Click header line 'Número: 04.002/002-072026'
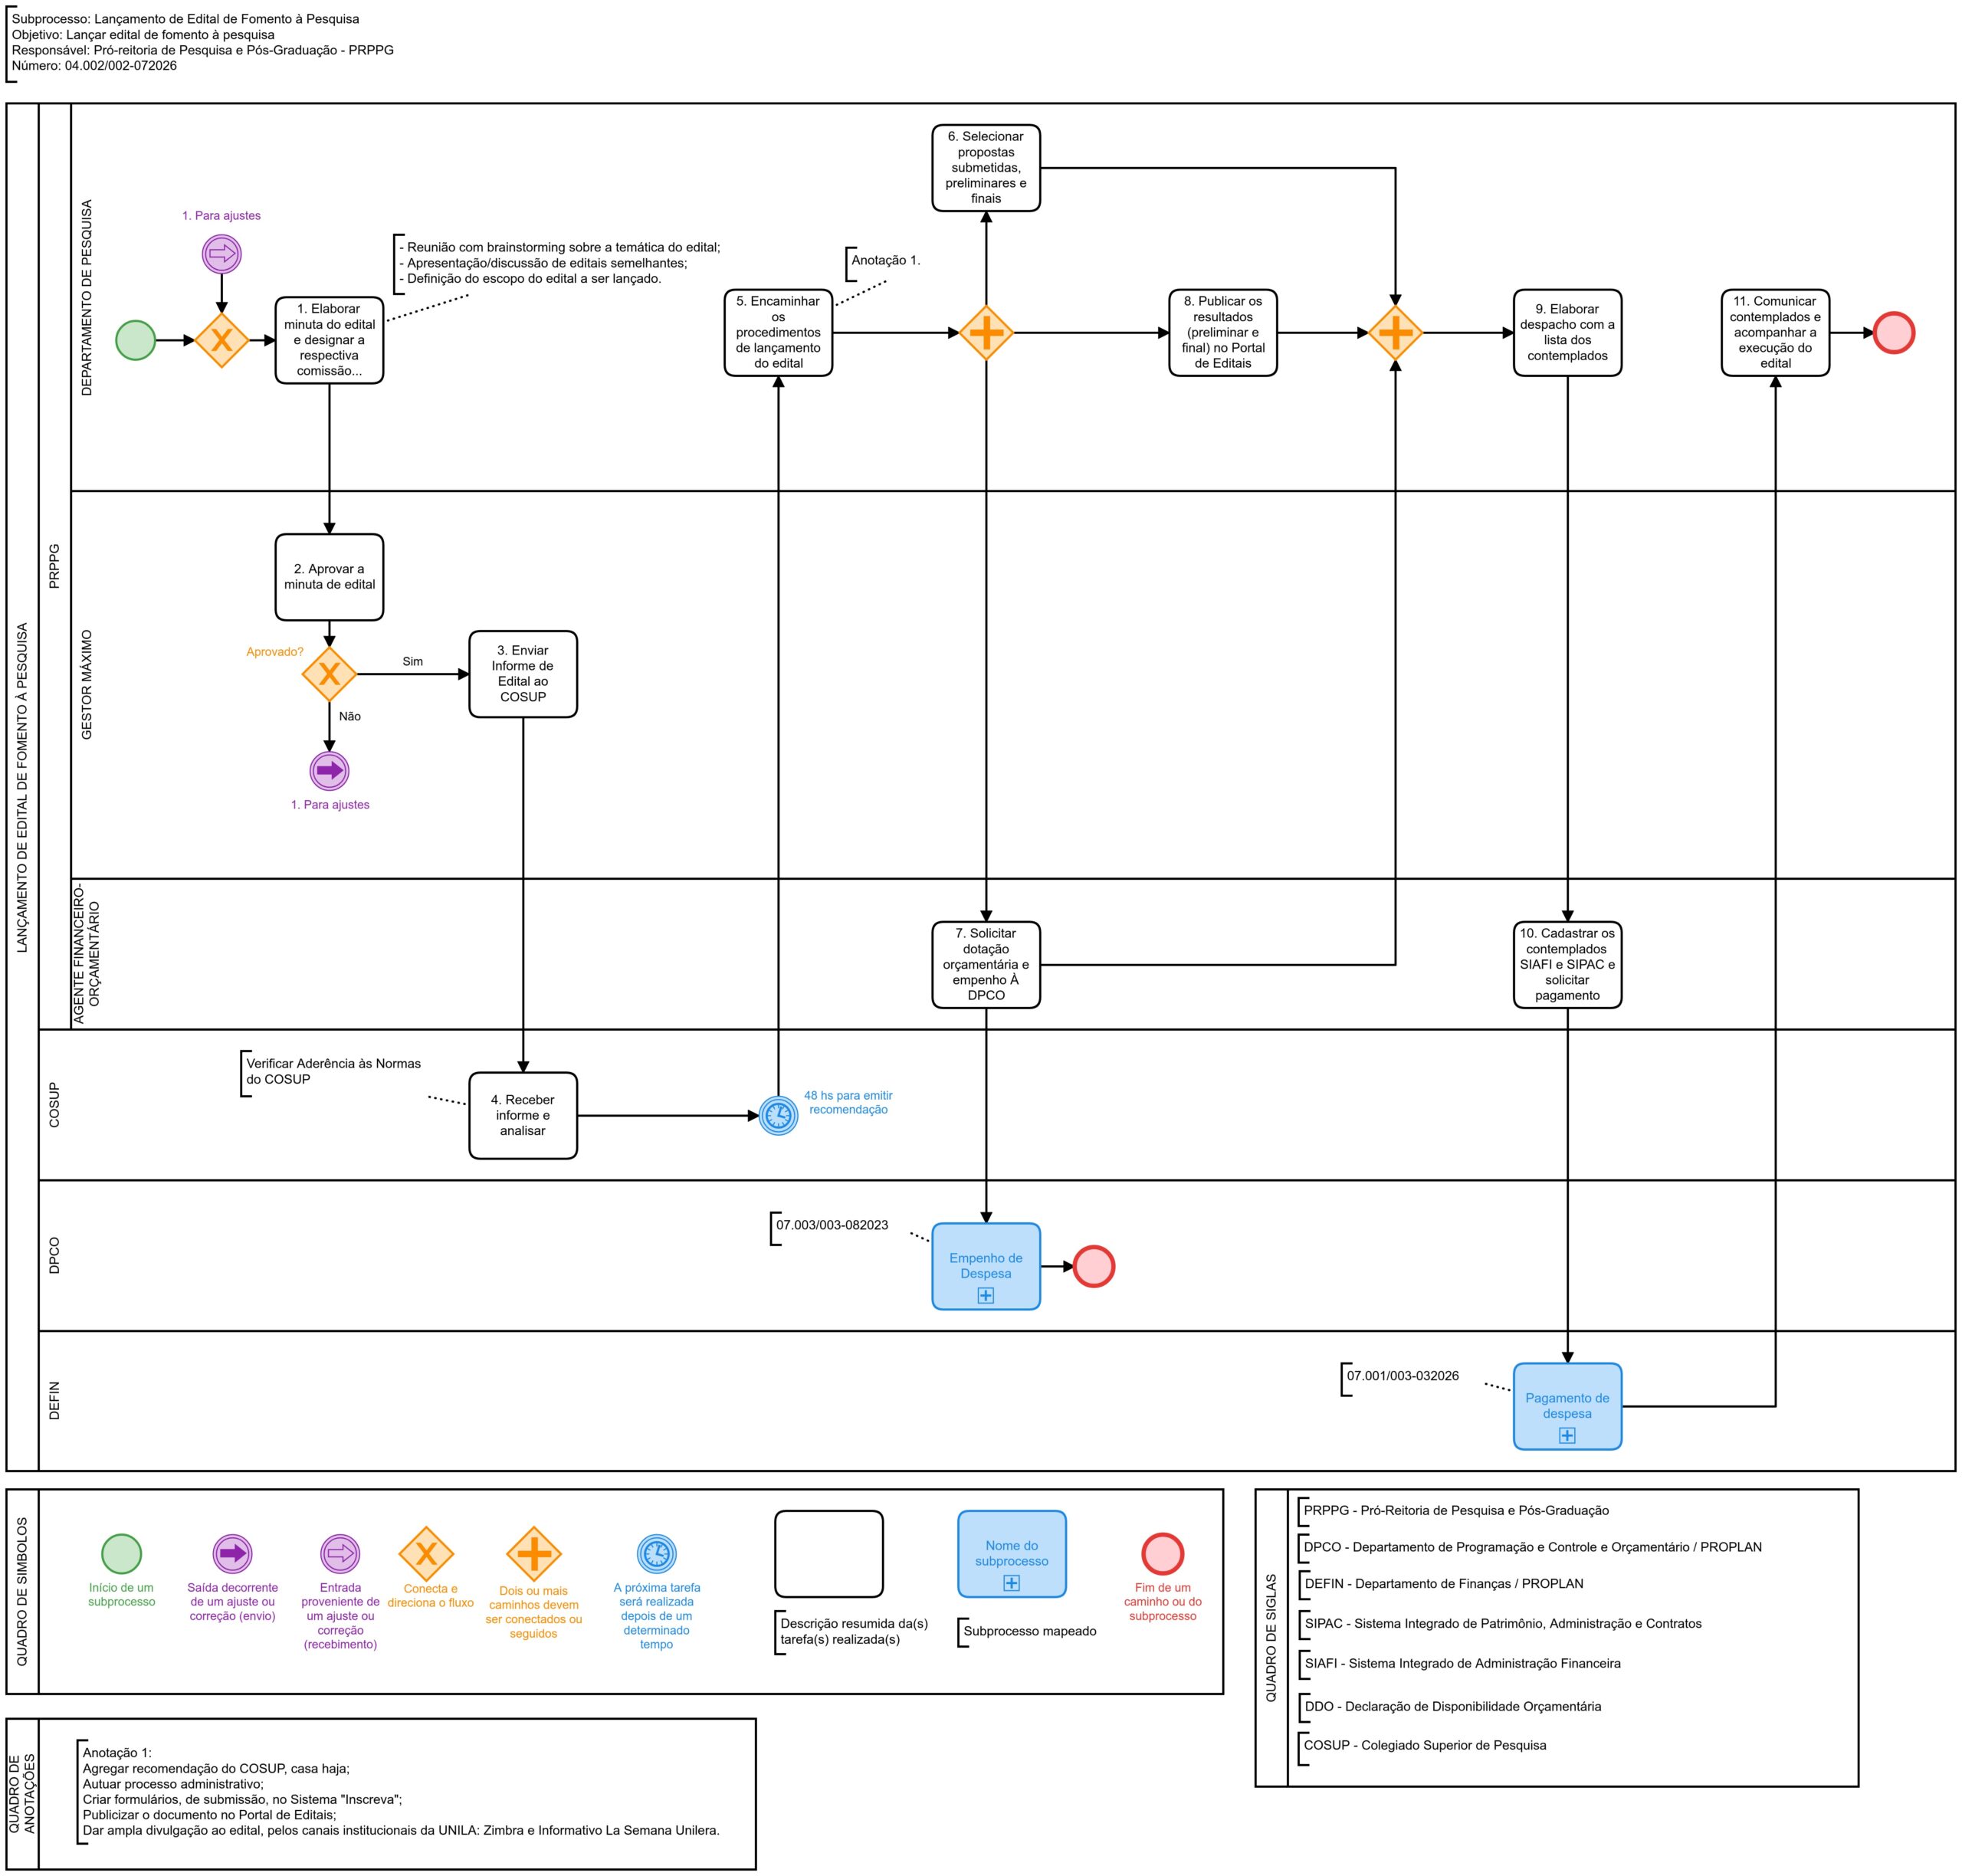The width and height of the screenshot is (1962, 1876). 94,66
